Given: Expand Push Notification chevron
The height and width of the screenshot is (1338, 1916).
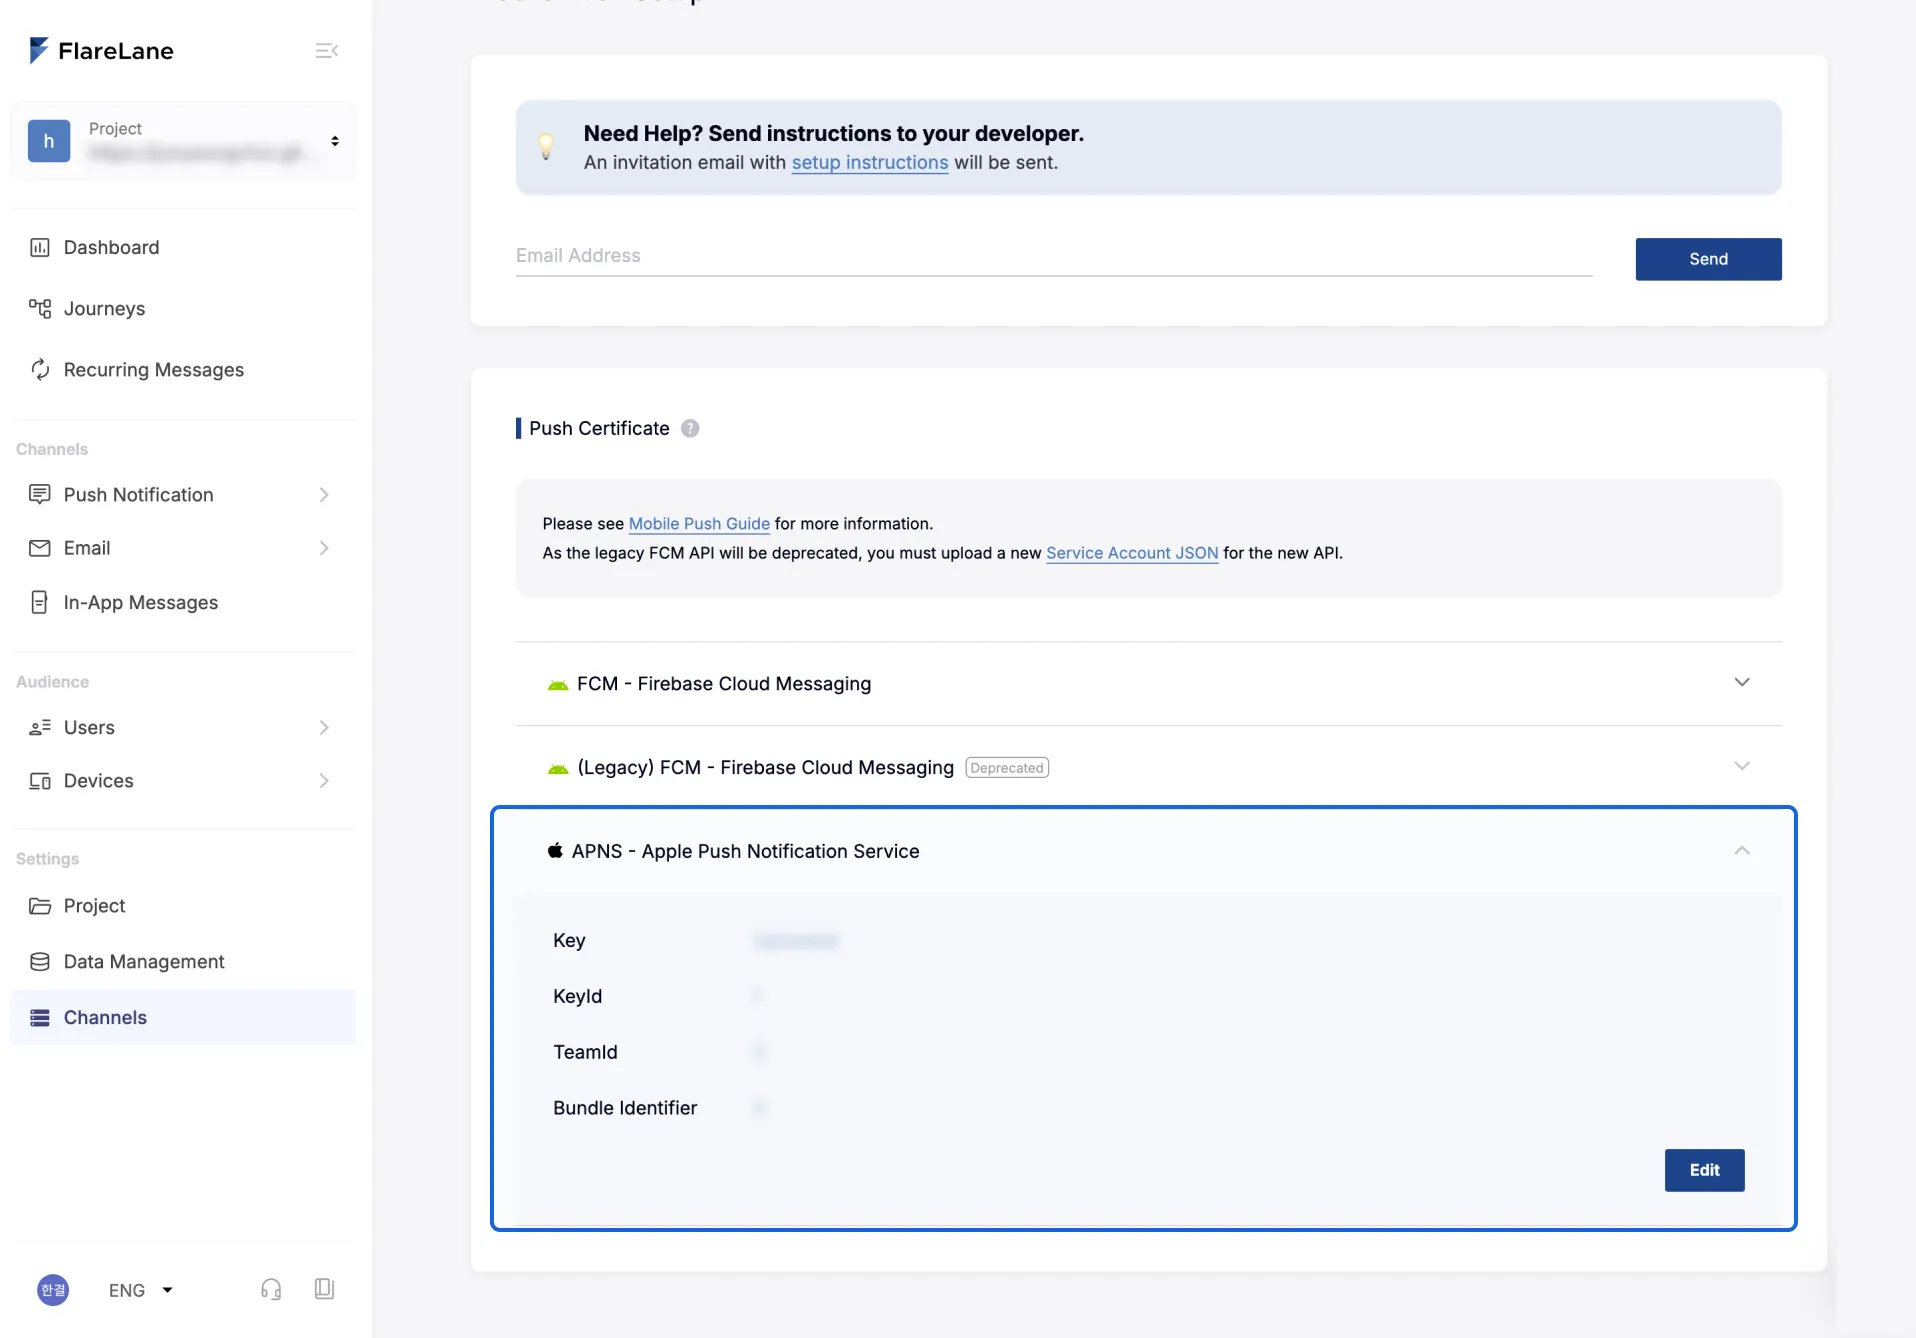Looking at the screenshot, I should (324, 494).
